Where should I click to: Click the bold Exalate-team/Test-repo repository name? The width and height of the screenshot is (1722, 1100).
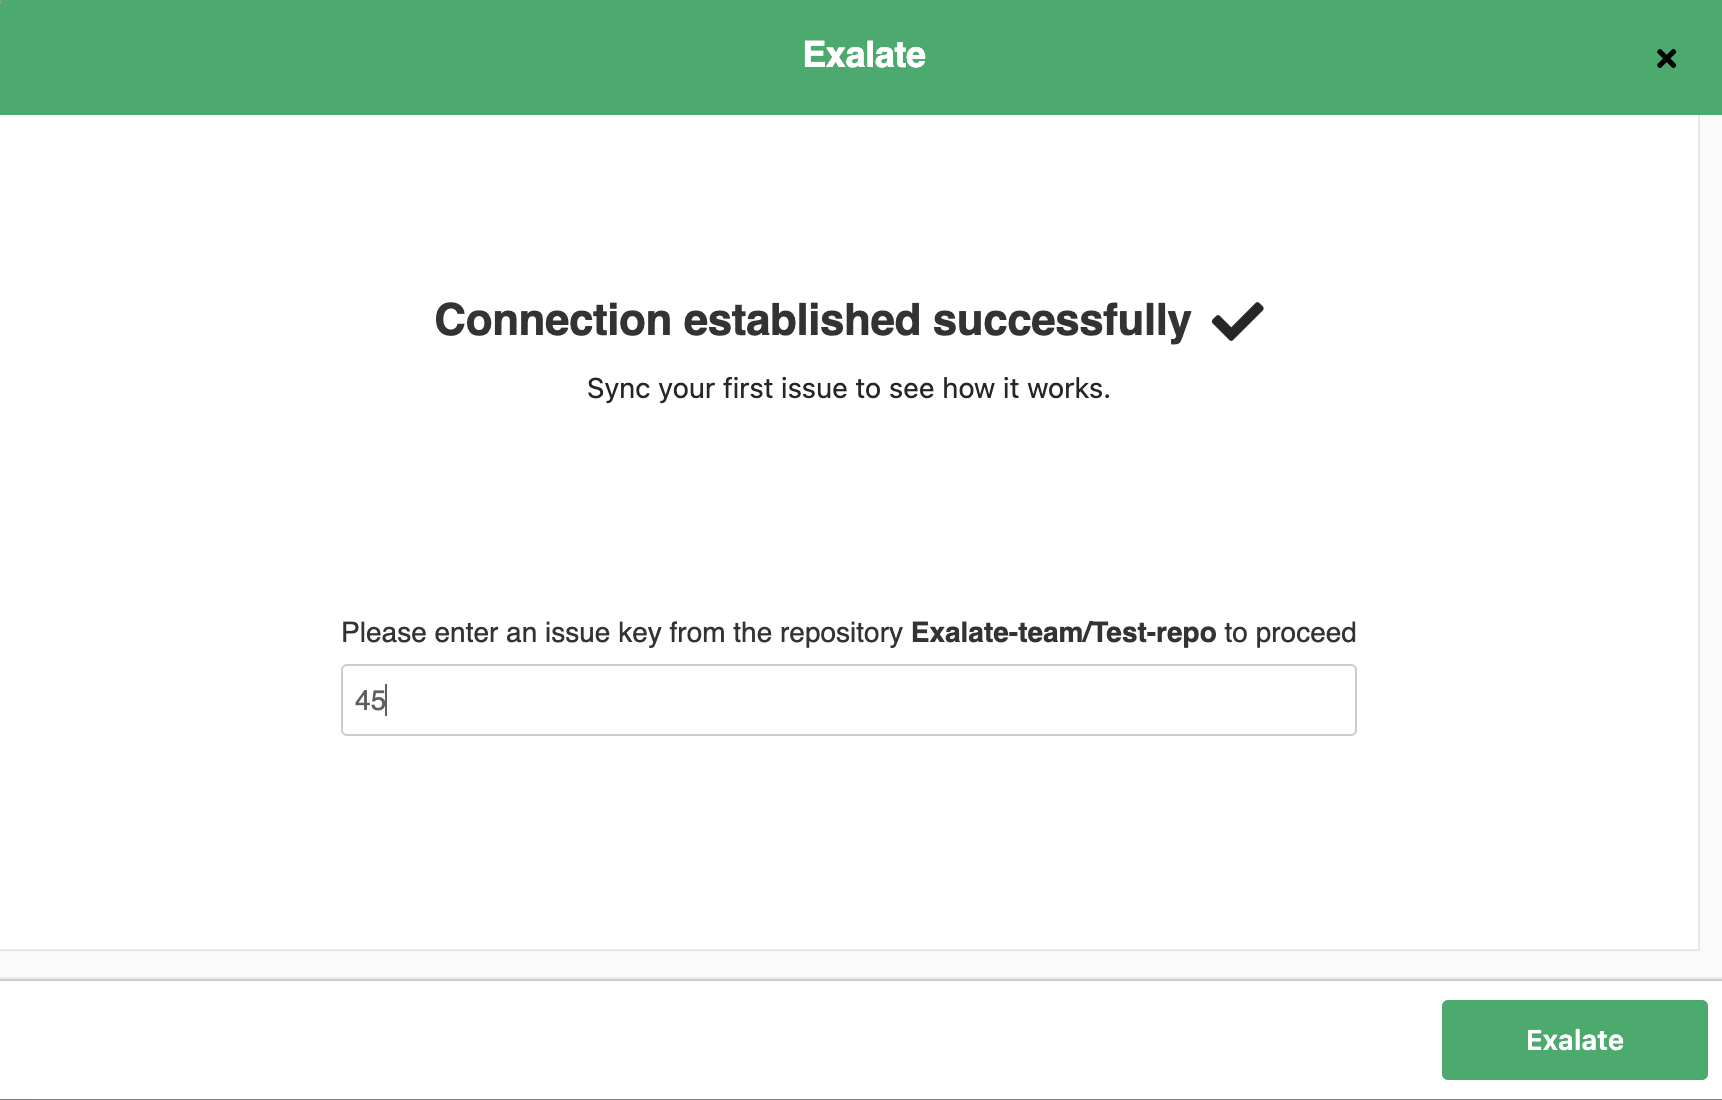1063,633
